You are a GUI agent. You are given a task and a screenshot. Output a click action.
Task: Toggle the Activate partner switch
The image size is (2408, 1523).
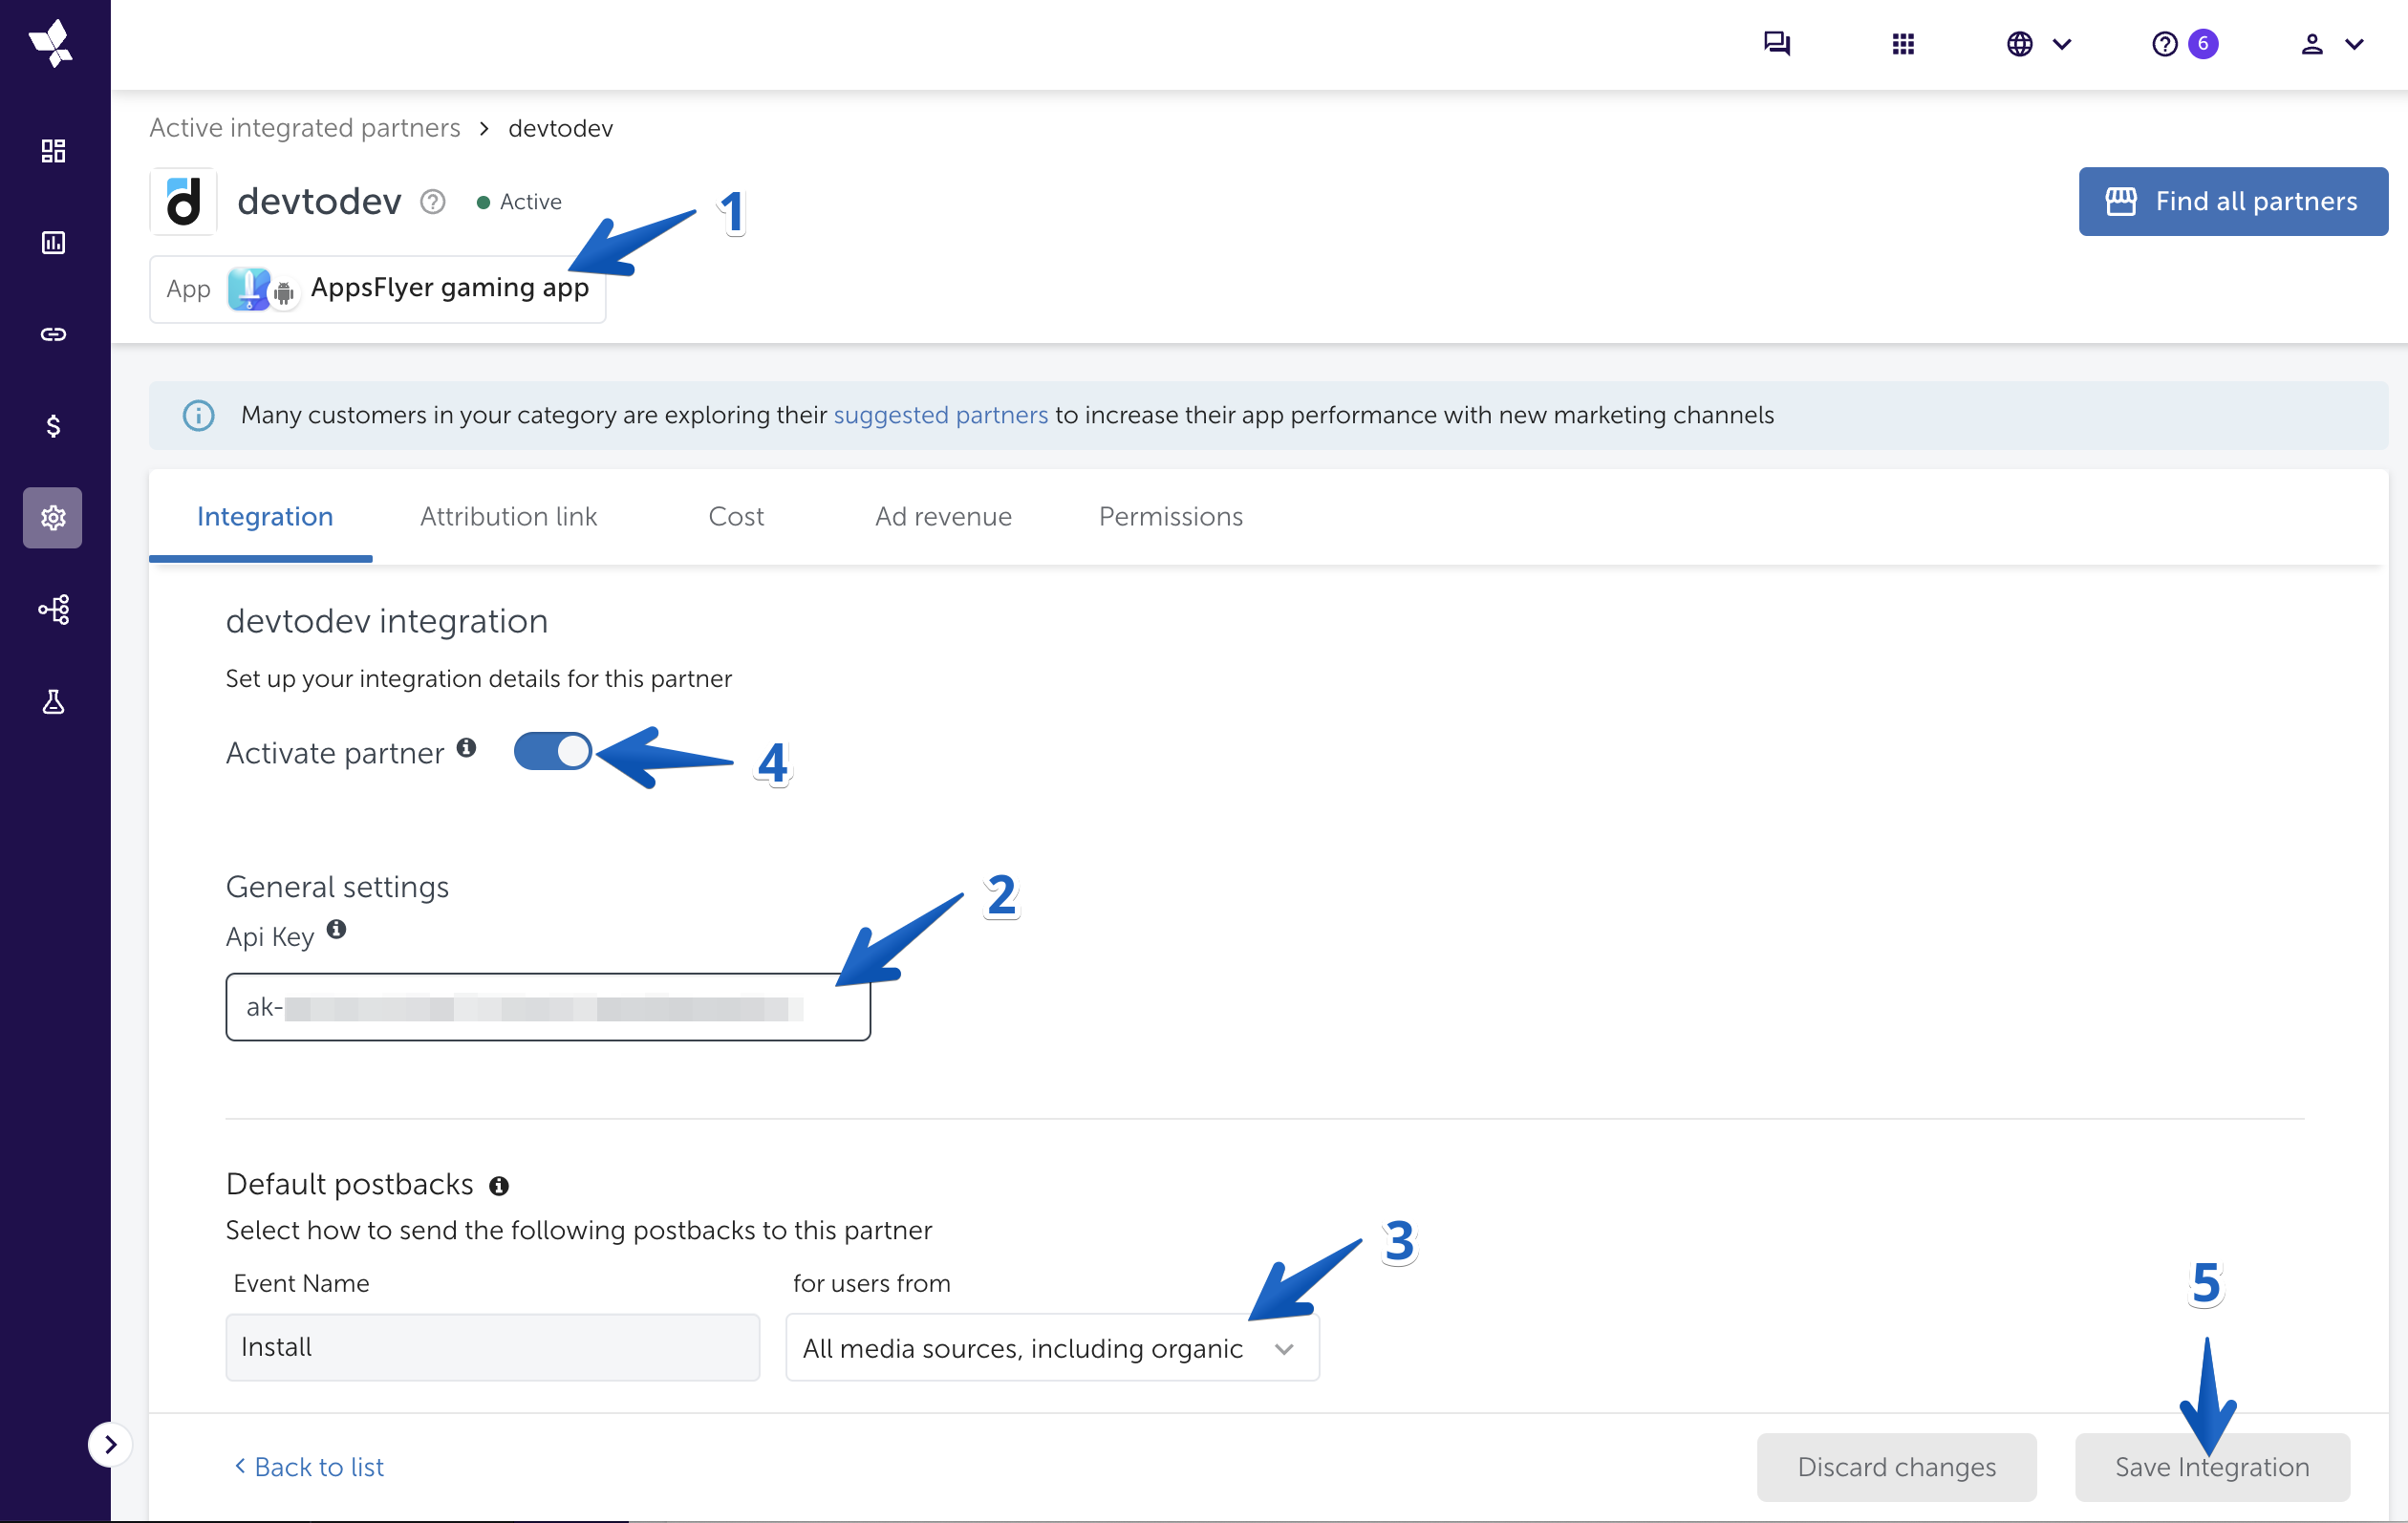click(x=553, y=751)
